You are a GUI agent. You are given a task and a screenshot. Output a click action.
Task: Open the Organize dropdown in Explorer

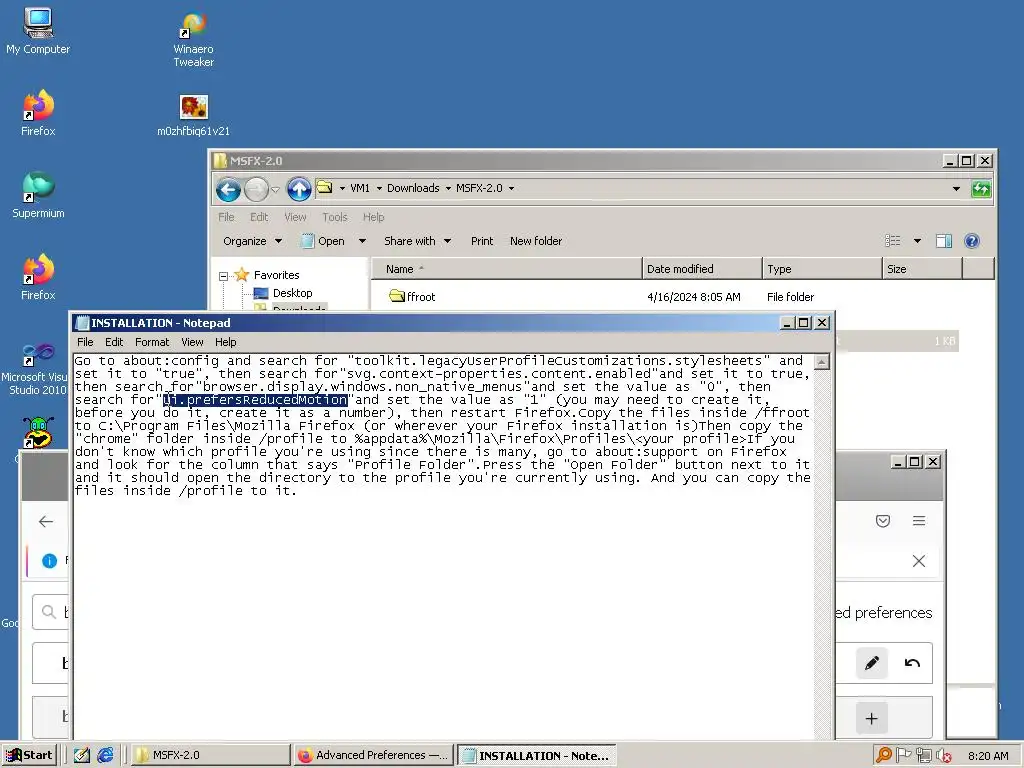coord(253,241)
